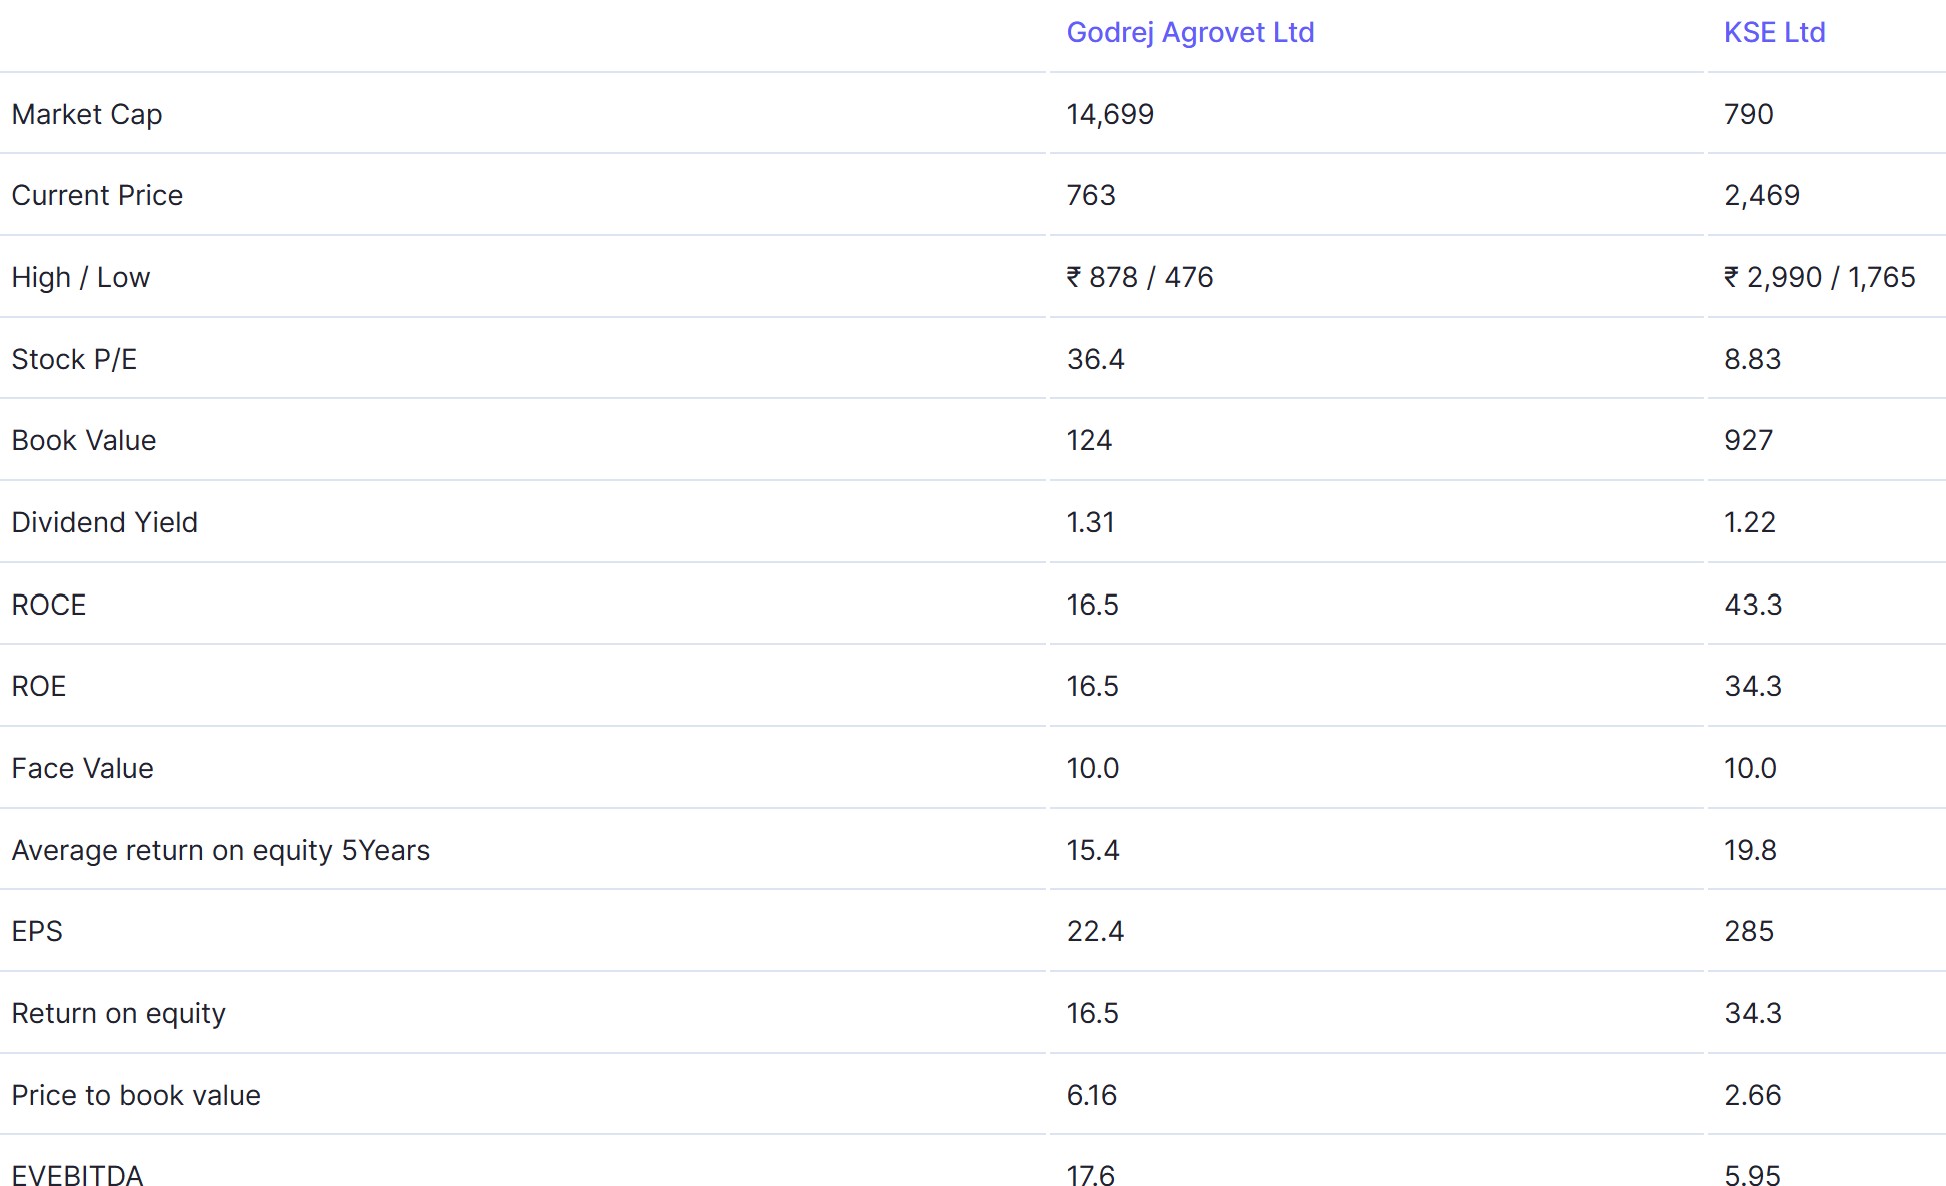Click Godrej Stock P/E value 36.4
This screenshot has width=1946, height=1186.
(x=1095, y=359)
